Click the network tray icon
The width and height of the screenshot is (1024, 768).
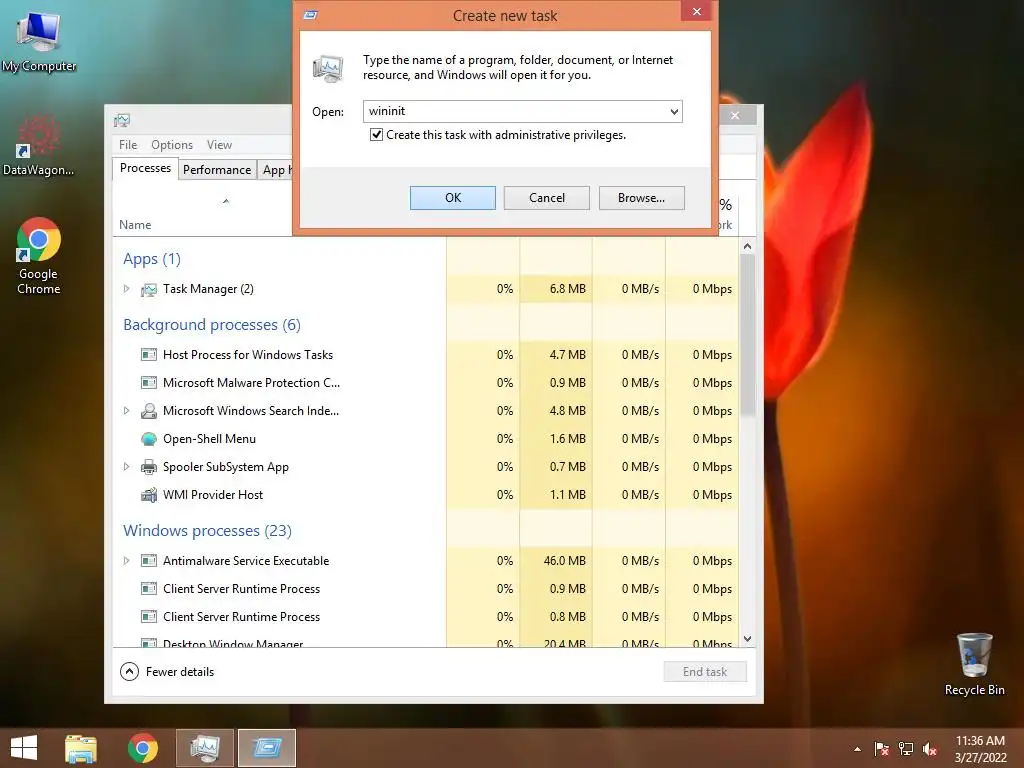[x=906, y=748]
